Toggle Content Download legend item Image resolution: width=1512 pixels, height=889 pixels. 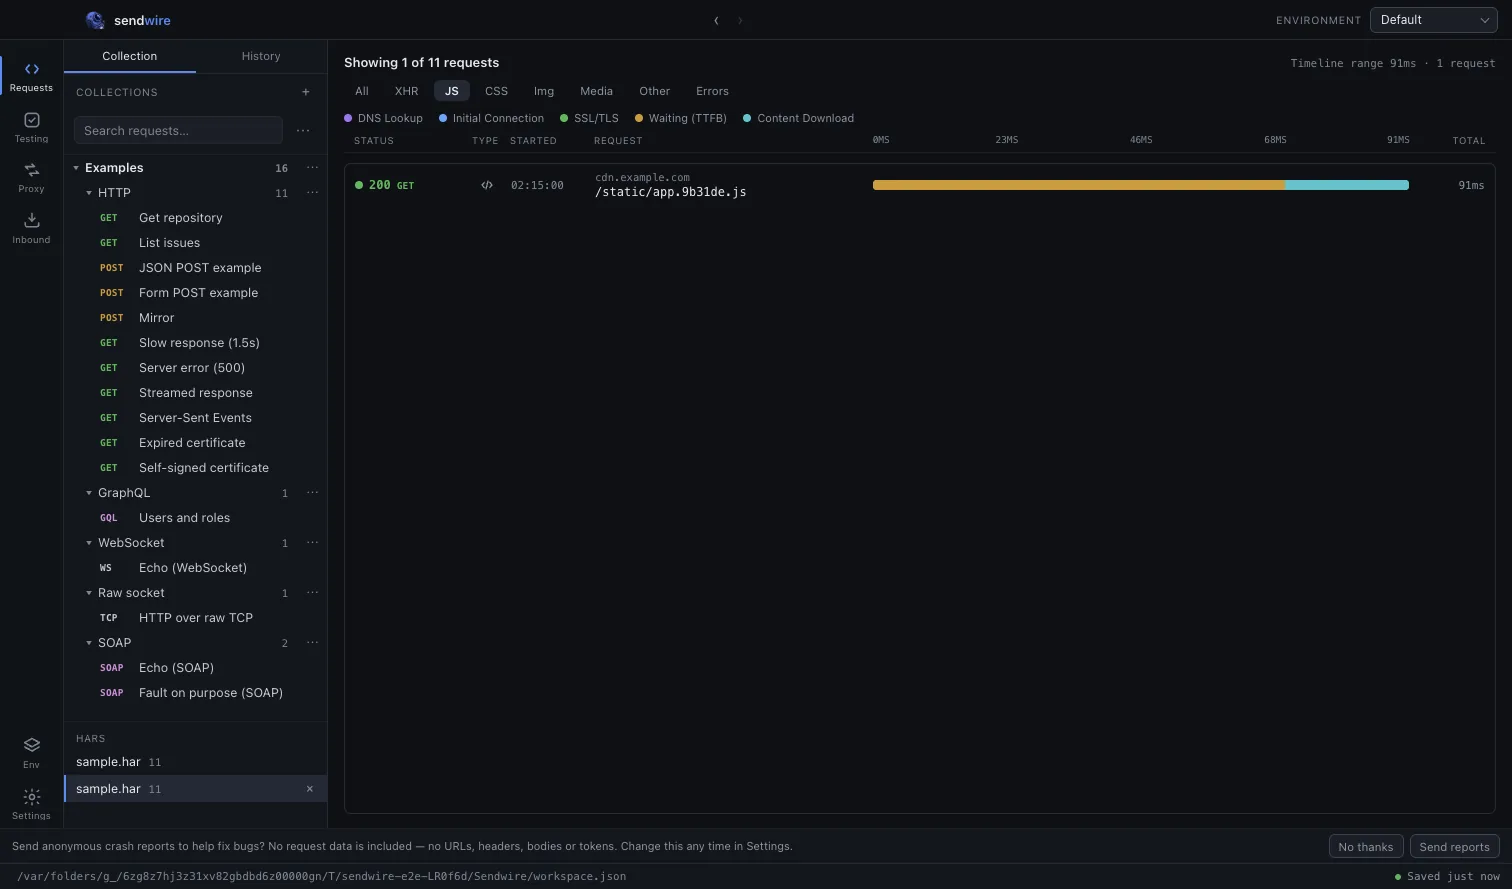[x=799, y=118]
